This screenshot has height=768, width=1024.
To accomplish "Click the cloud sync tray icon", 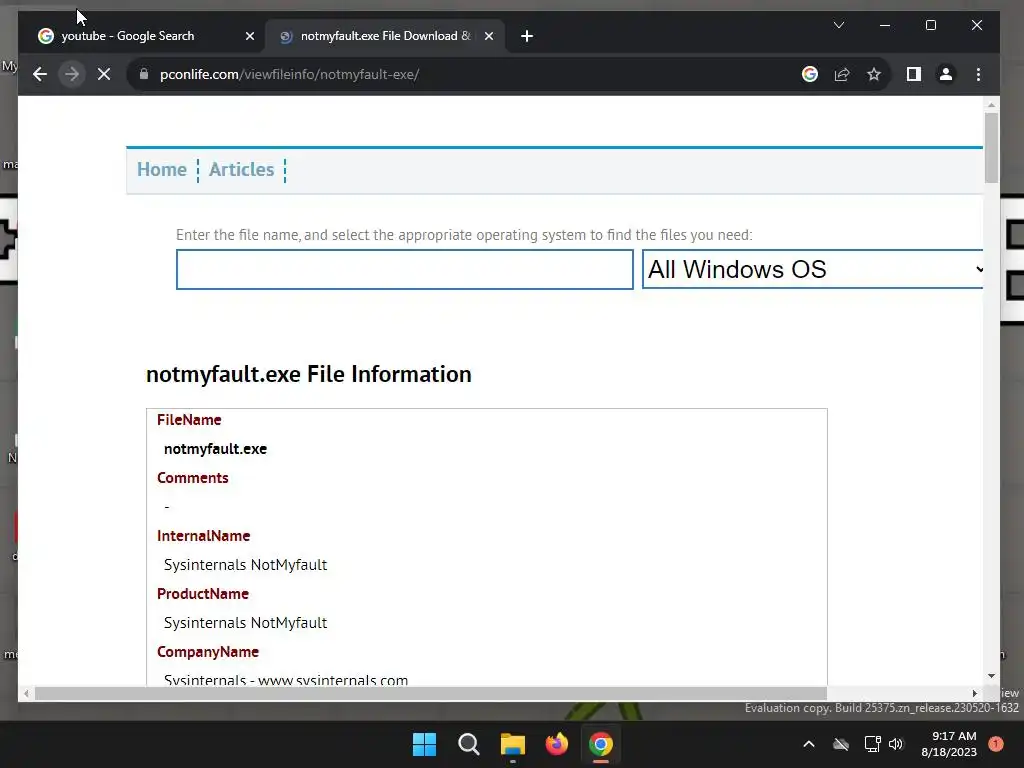I will tap(841, 744).
